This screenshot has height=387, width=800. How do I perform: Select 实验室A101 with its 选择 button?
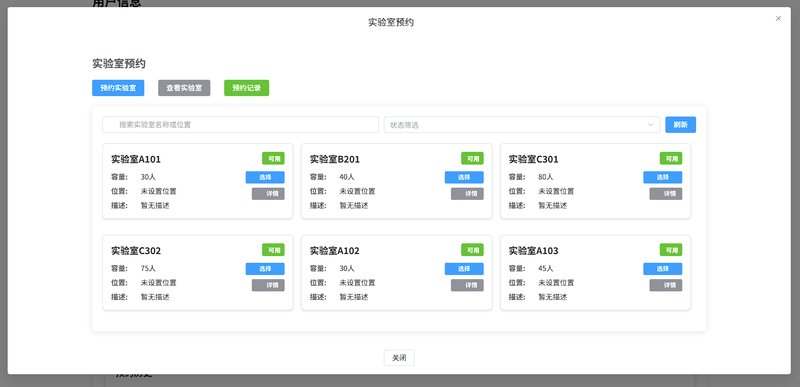[265, 177]
